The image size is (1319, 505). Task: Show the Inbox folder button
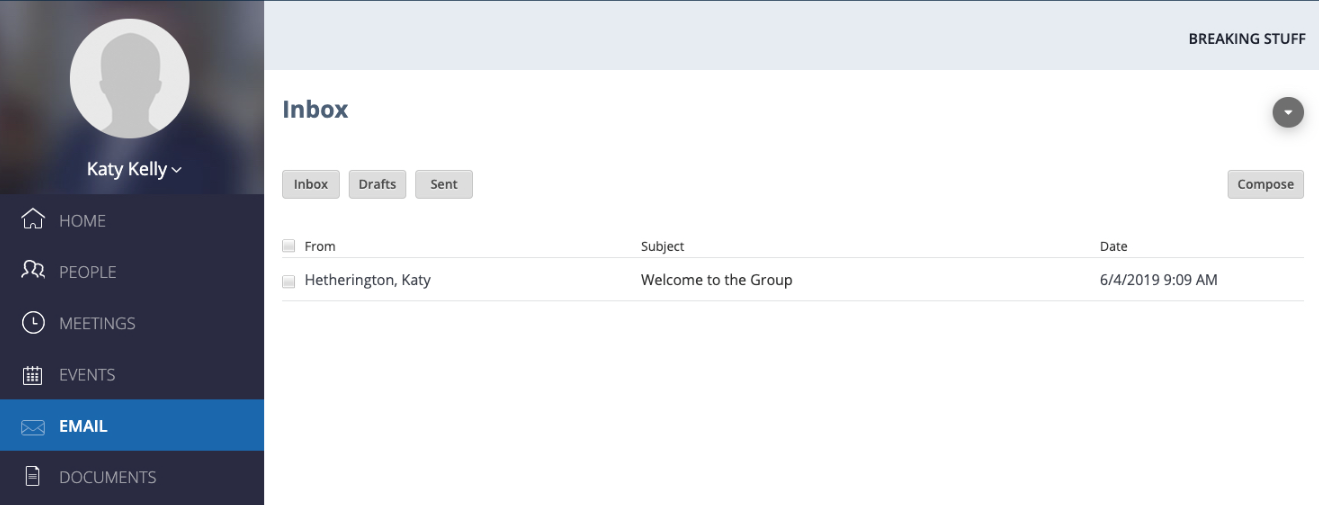[x=311, y=184]
